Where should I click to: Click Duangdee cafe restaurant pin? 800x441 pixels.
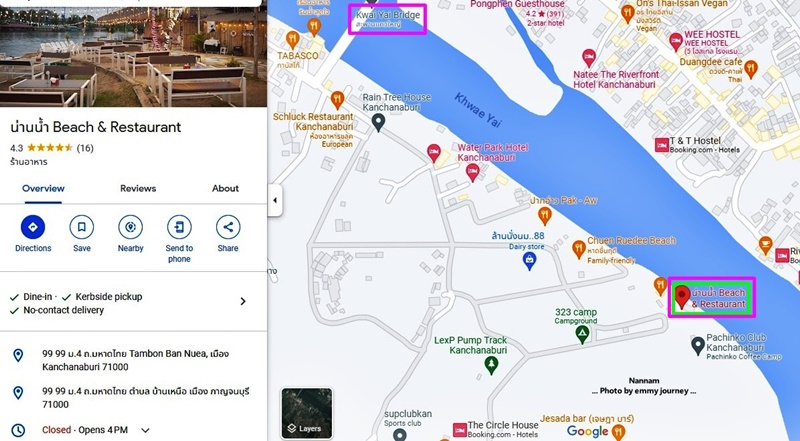(x=751, y=70)
